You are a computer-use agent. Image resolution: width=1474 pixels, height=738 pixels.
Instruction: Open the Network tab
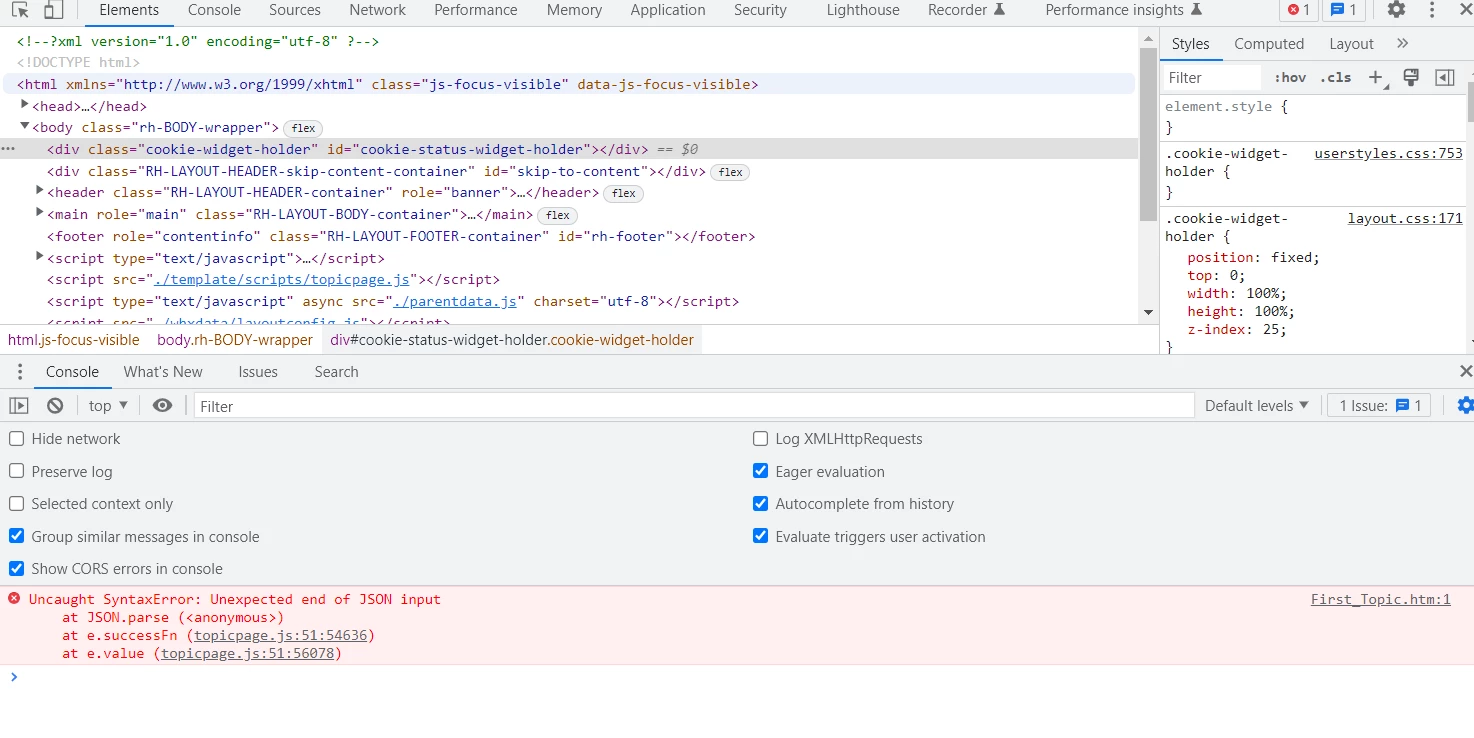click(x=377, y=10)
